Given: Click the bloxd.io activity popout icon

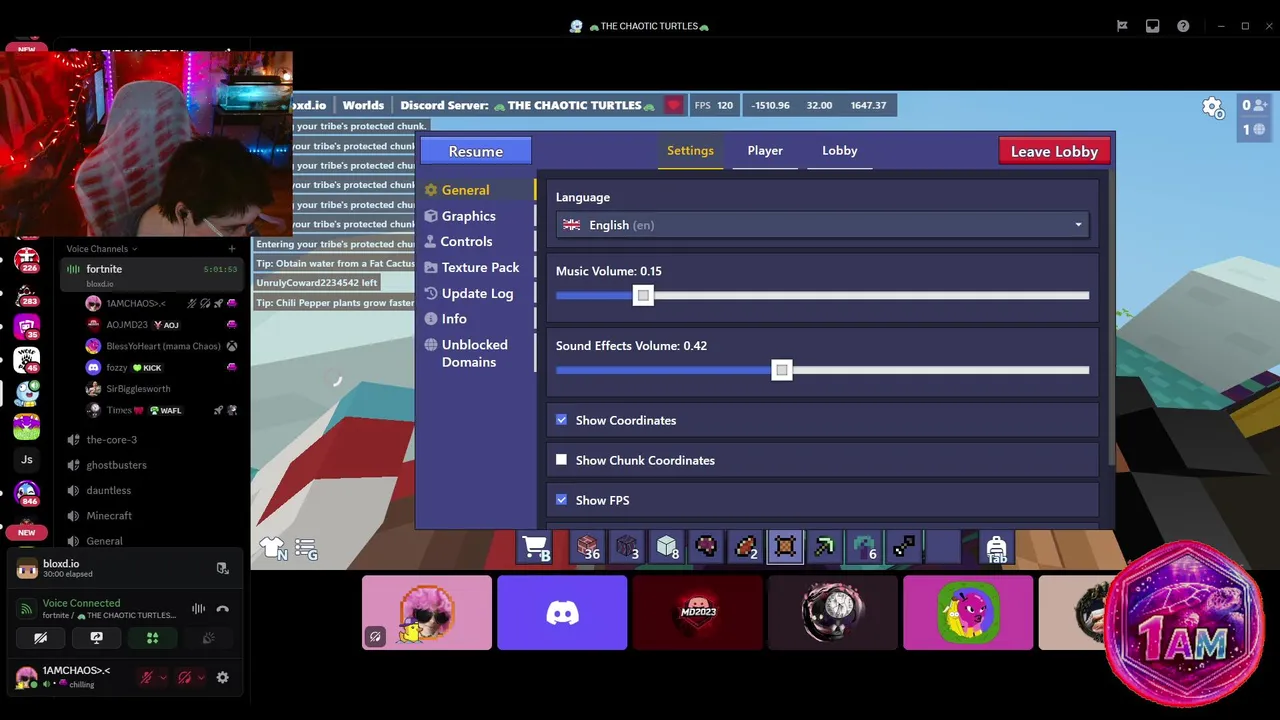Looking at the screenshot, I should click(222, 568).
